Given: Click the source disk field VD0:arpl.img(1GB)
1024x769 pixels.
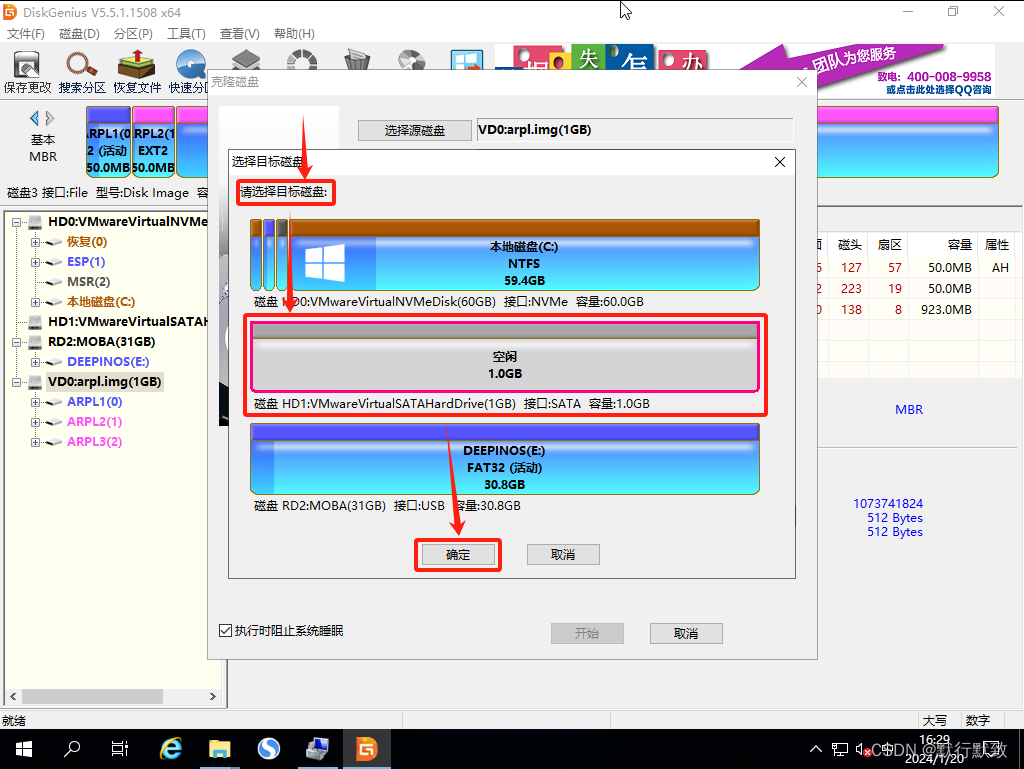Looking at the screenshot, I should tap(635, 130).
